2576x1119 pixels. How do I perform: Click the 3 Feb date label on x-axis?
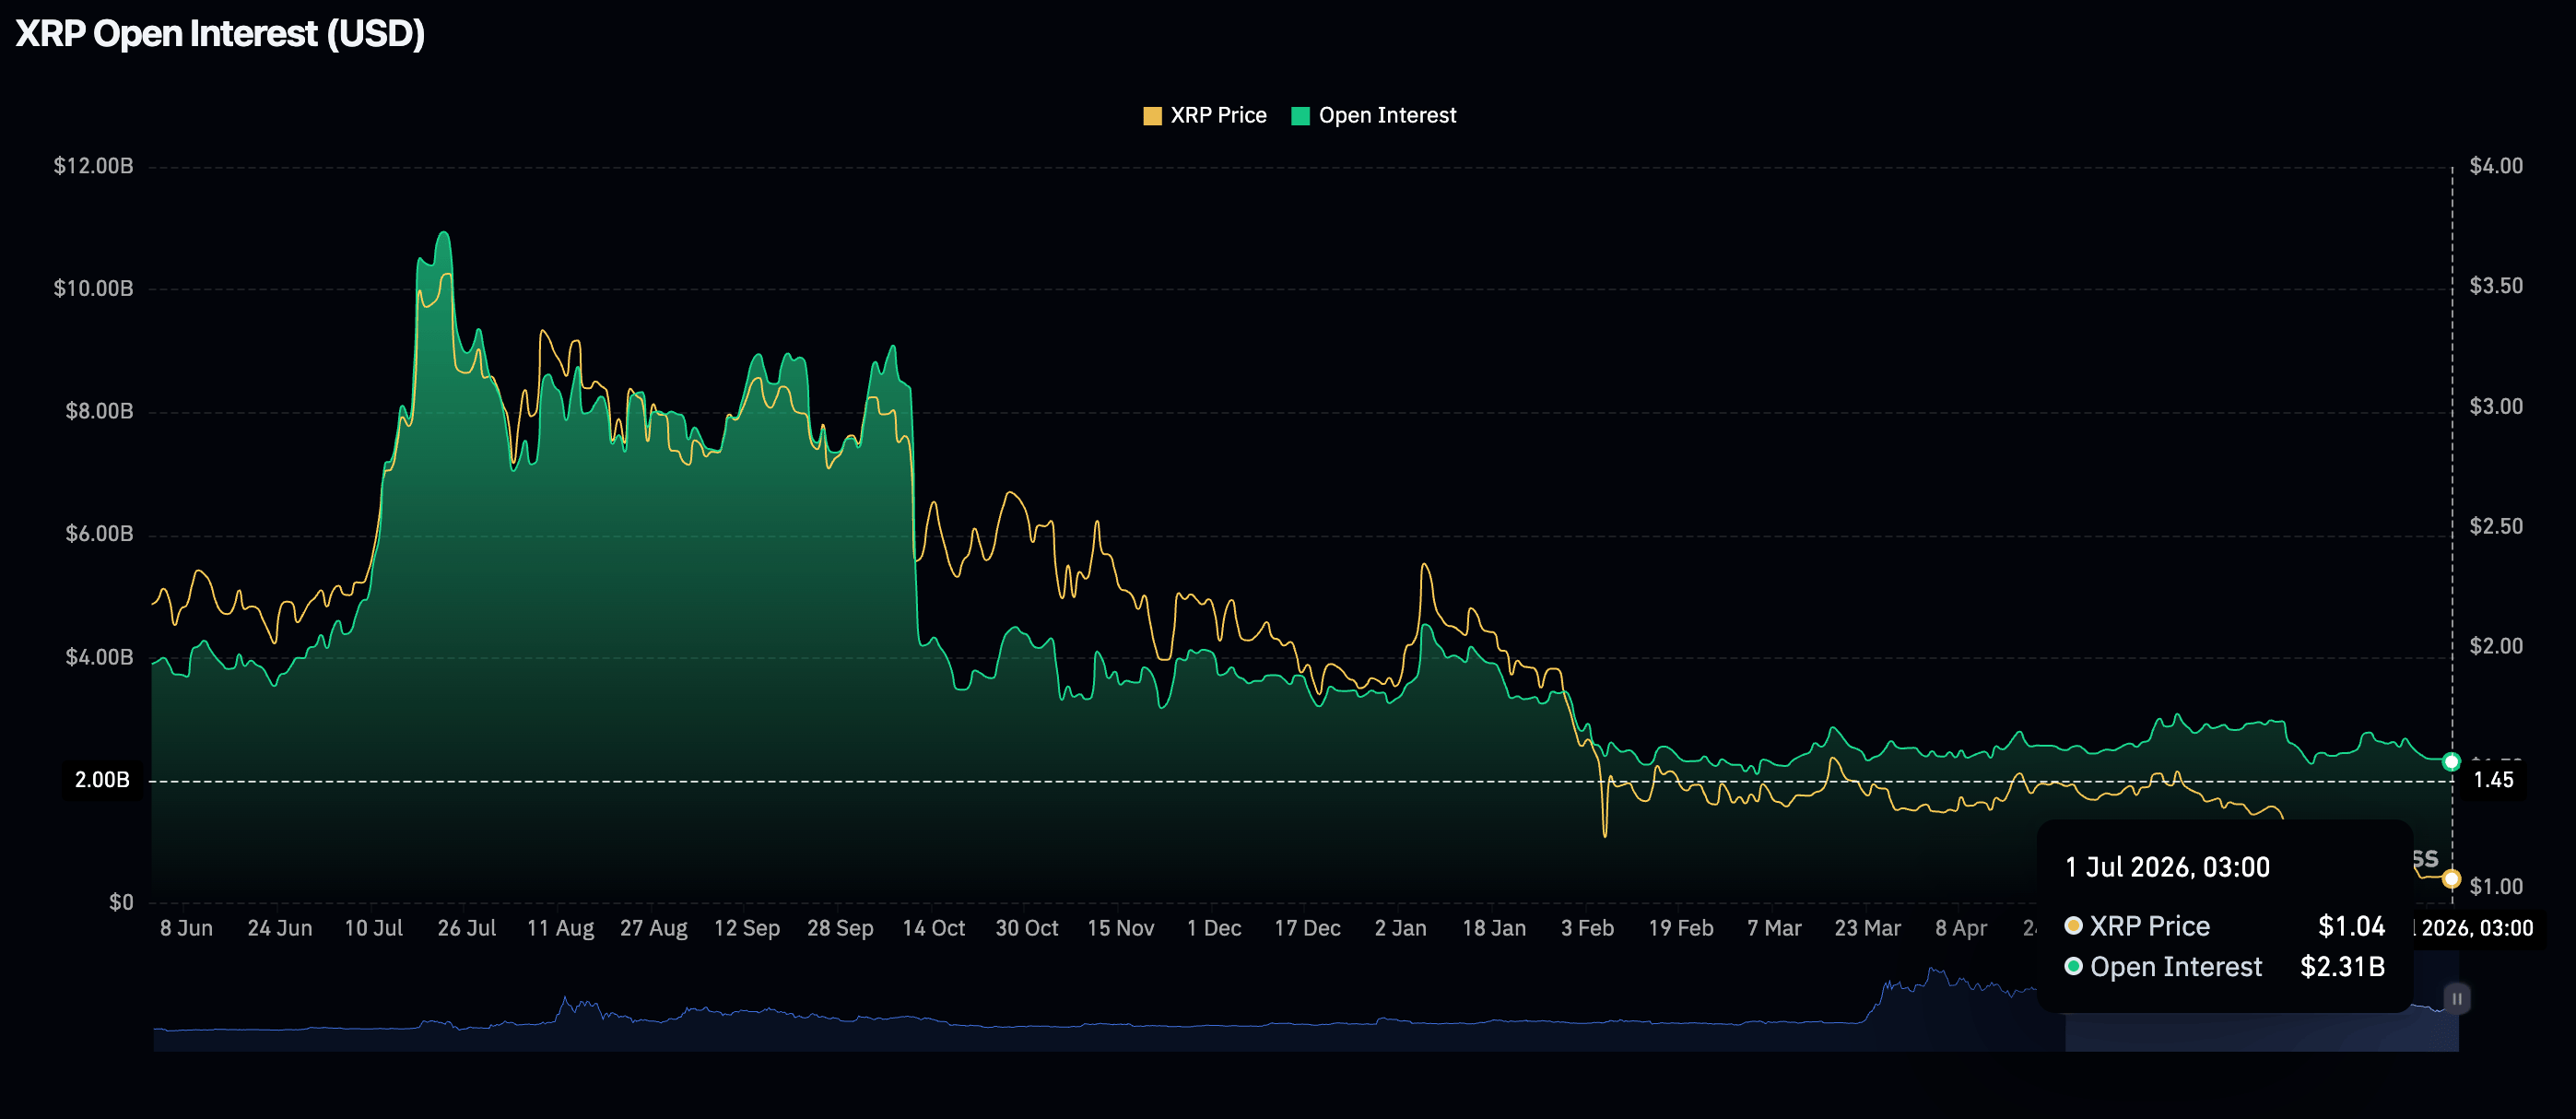1587,928
